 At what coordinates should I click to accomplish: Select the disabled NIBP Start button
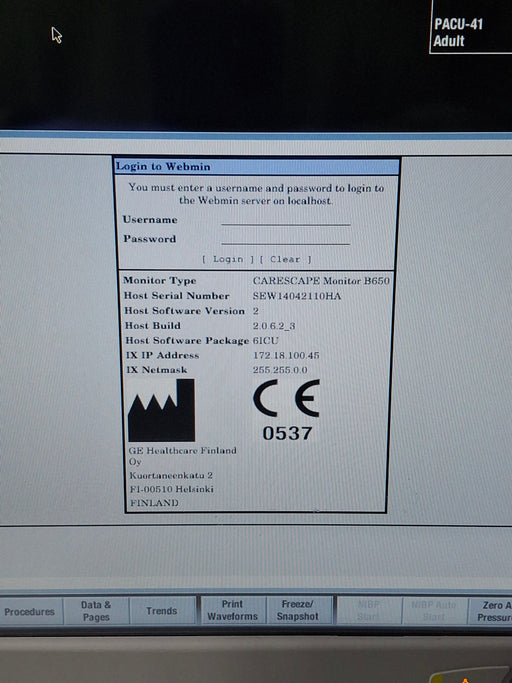[369, 611]
